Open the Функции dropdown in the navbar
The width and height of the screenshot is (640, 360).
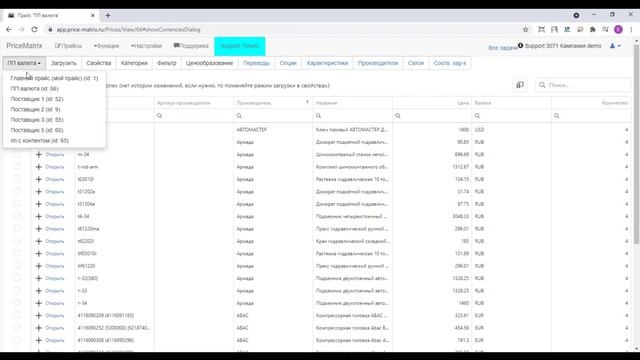(106, 46)
